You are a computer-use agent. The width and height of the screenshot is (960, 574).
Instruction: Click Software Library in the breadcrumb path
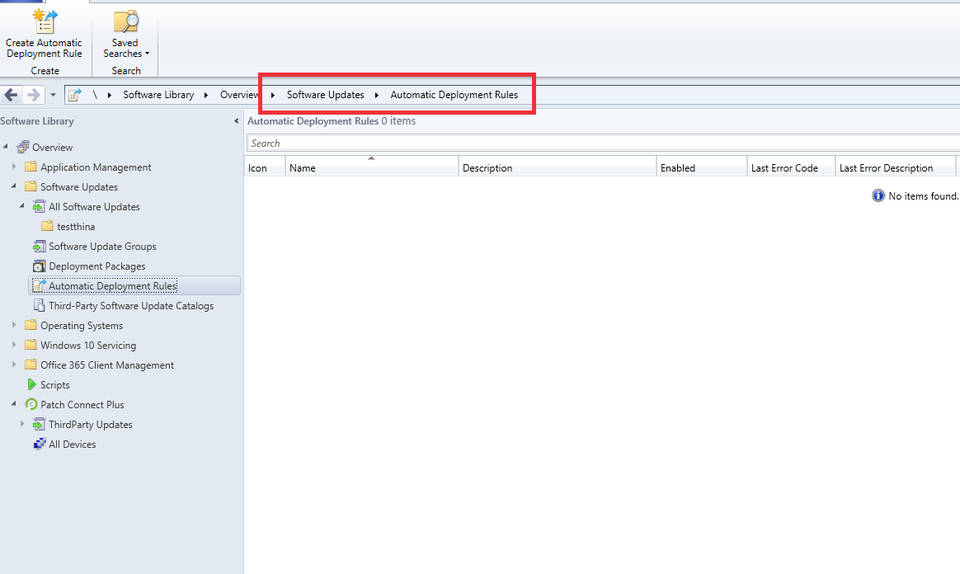click(158, 95)
